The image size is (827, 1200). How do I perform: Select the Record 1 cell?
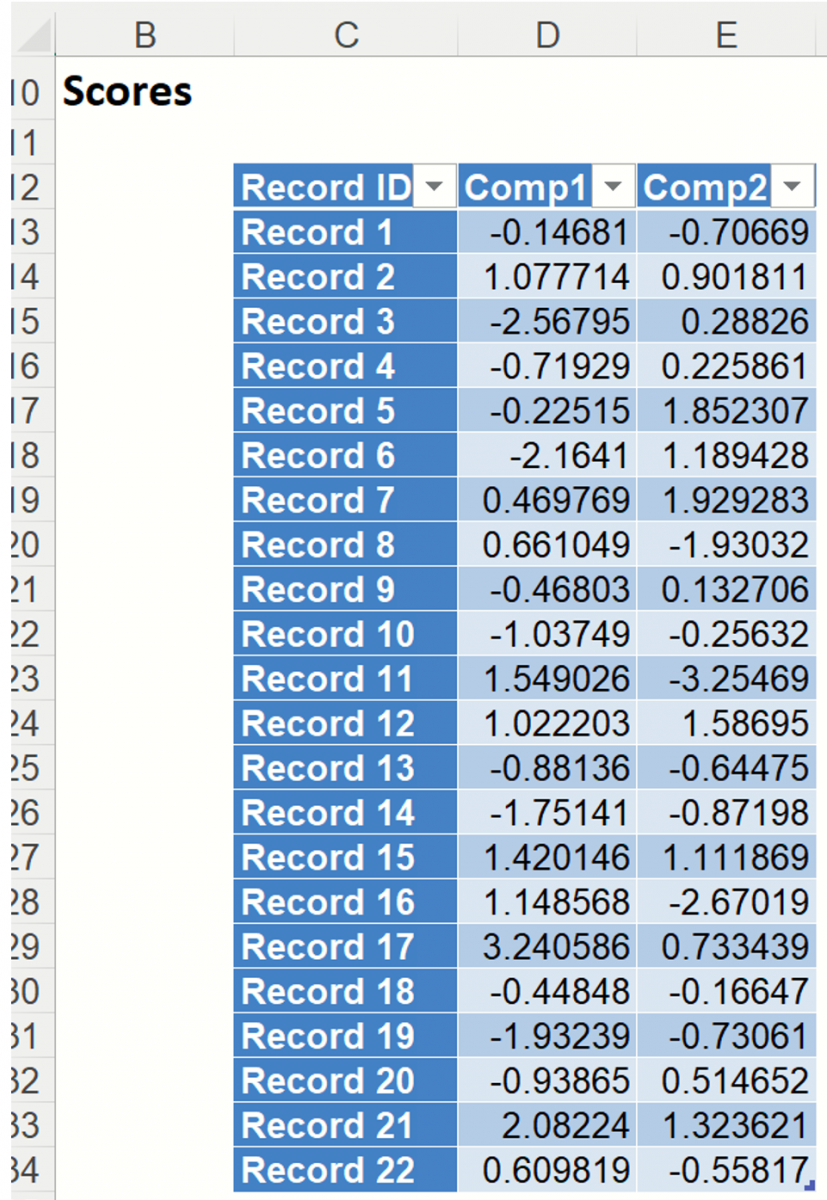tap(320, 232)
